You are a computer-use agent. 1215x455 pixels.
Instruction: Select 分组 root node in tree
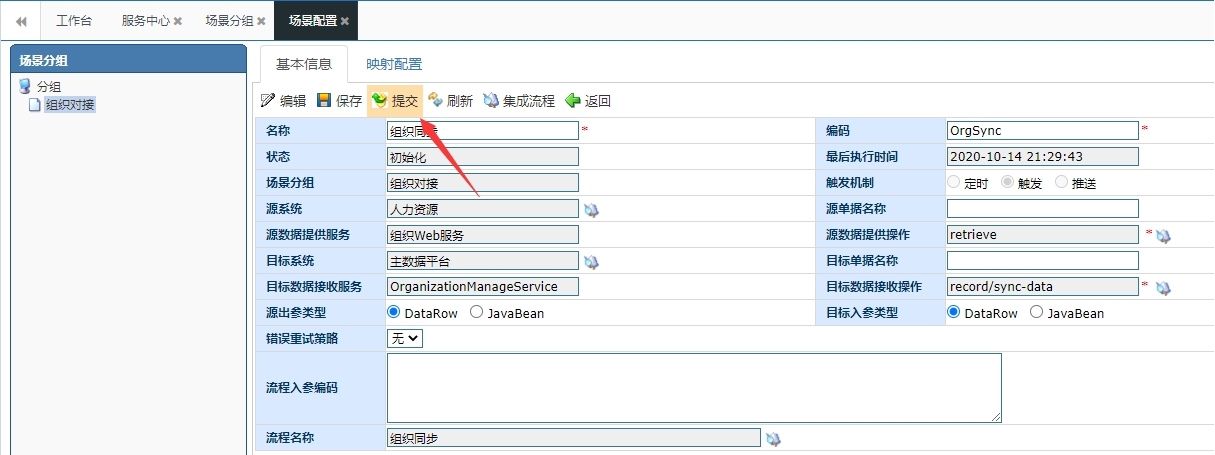(49, 87)
